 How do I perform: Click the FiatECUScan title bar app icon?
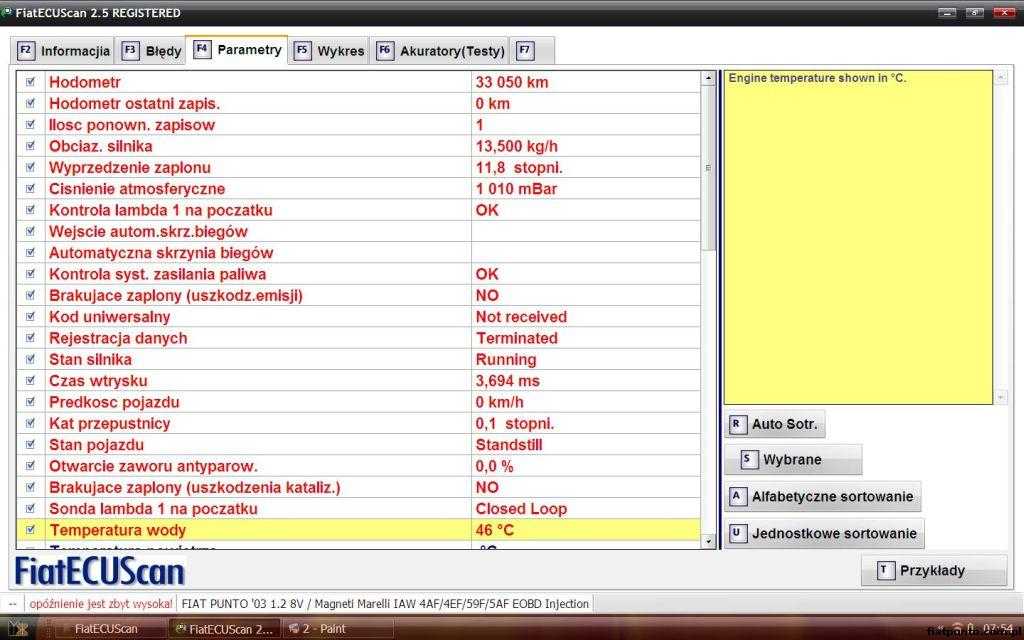(7, 12)
